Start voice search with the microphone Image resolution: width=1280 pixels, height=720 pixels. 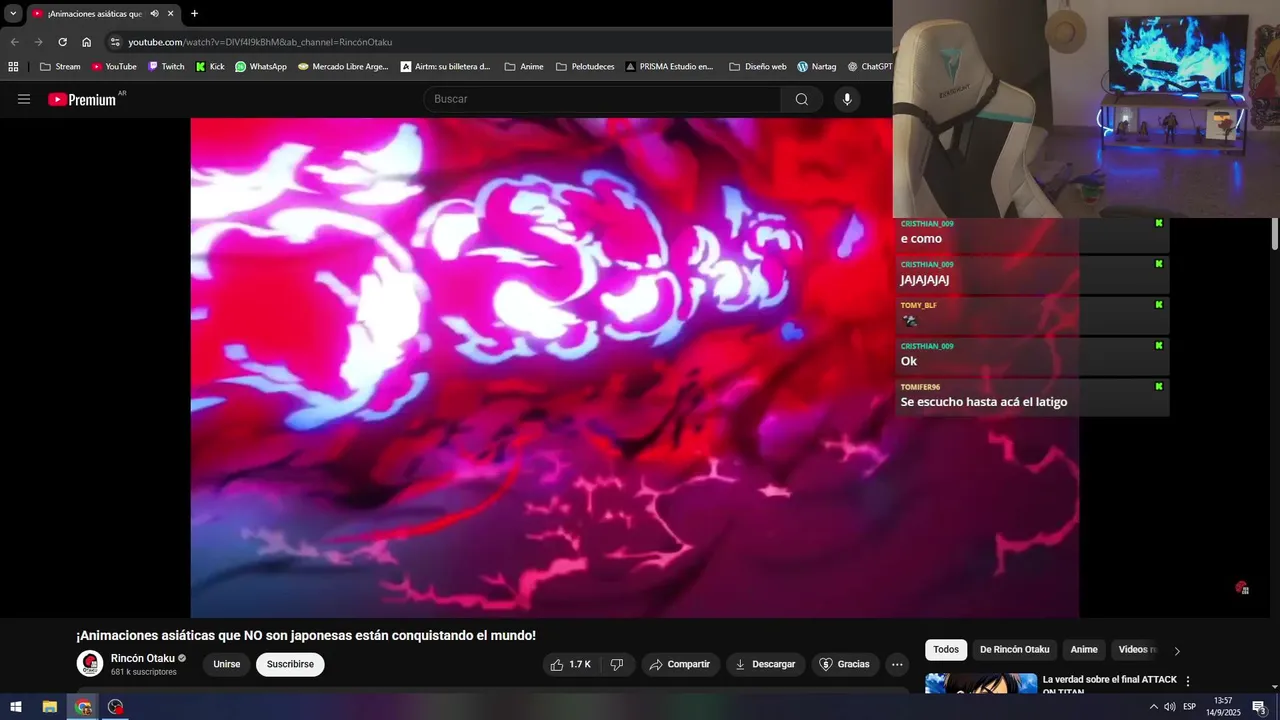847,99
